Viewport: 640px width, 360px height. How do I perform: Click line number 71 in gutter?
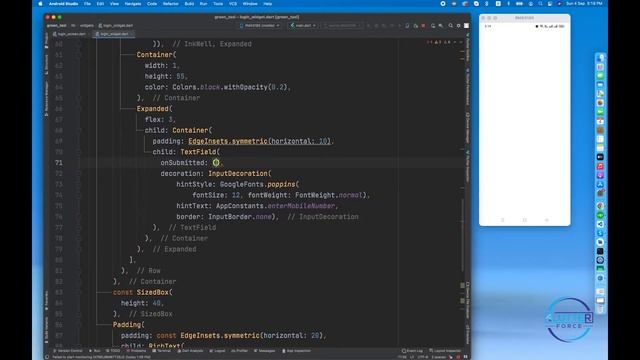(59, 163)
